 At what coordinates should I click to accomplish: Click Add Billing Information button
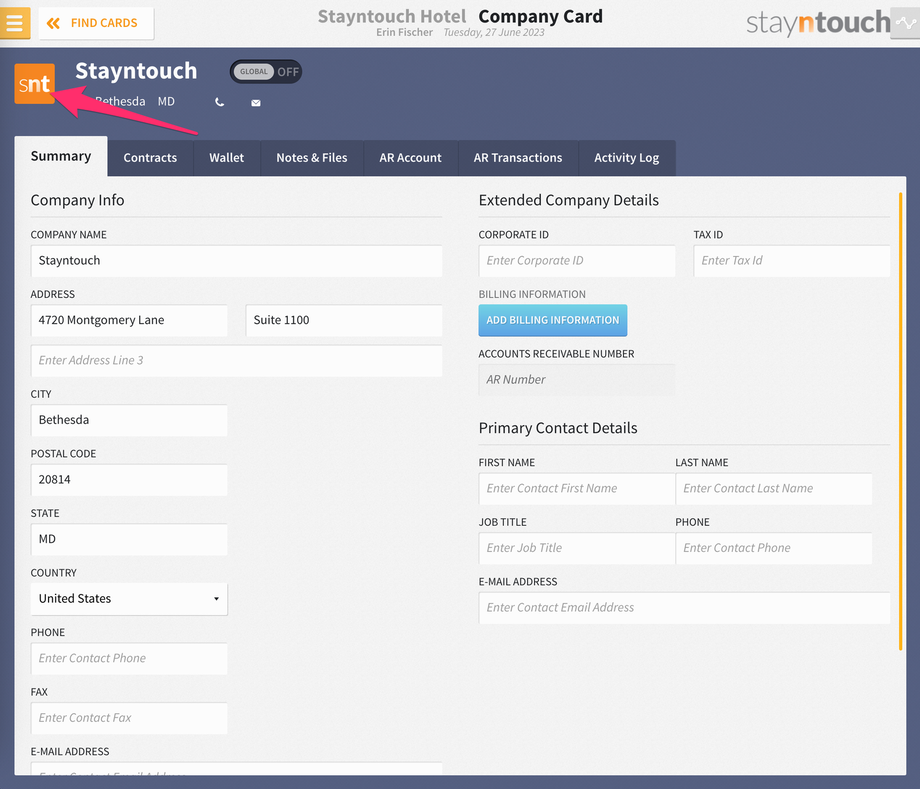pos(553,320)
